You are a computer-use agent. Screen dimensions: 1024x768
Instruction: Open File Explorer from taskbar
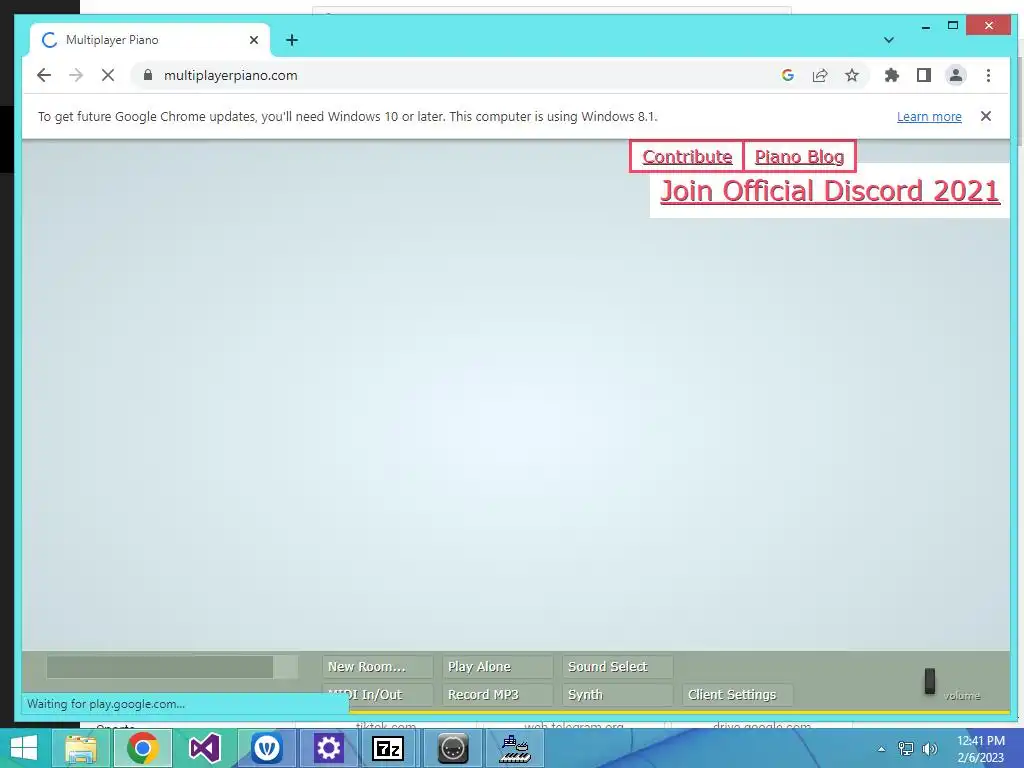[x=81, y=748]
